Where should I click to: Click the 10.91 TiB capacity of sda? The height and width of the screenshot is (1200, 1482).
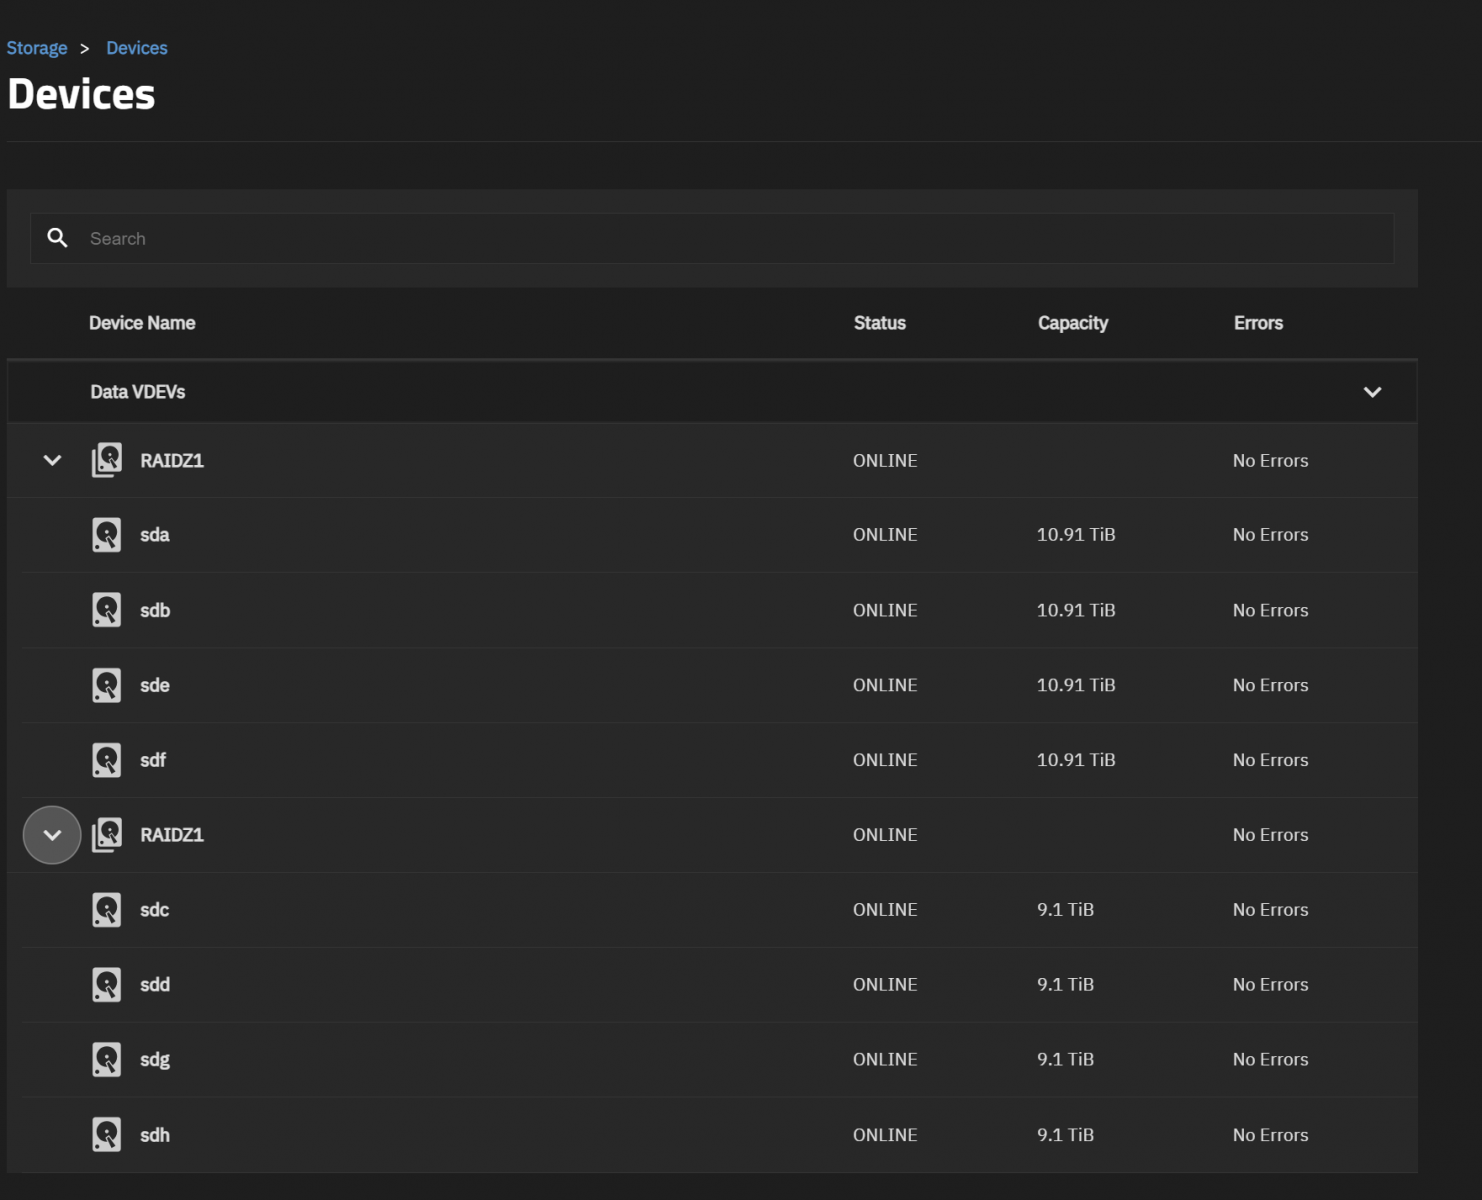tap(1076, 535)
